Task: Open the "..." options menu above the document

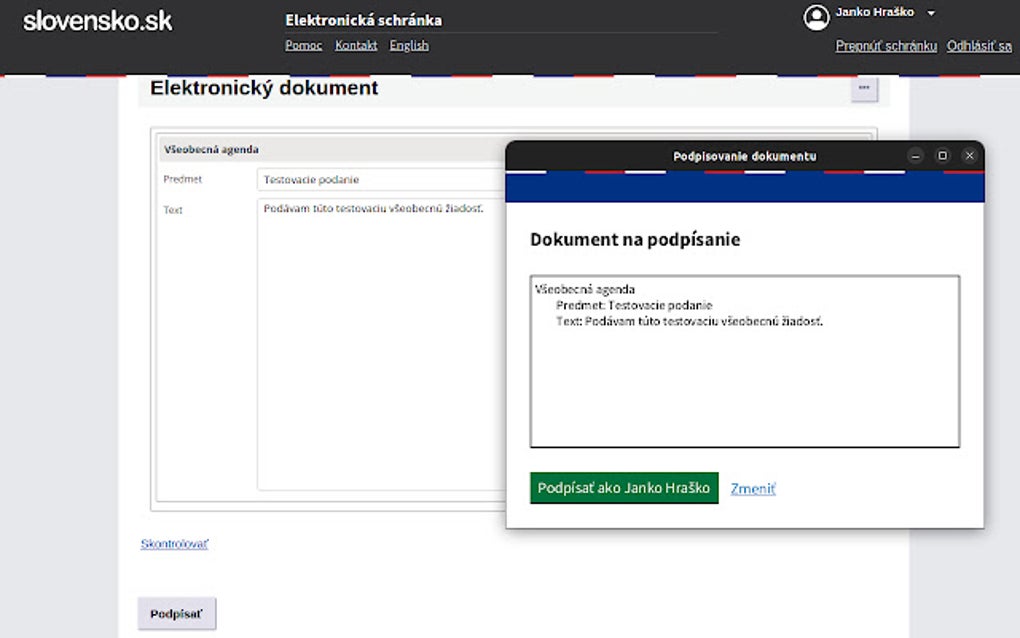Action: click(864, 89)
